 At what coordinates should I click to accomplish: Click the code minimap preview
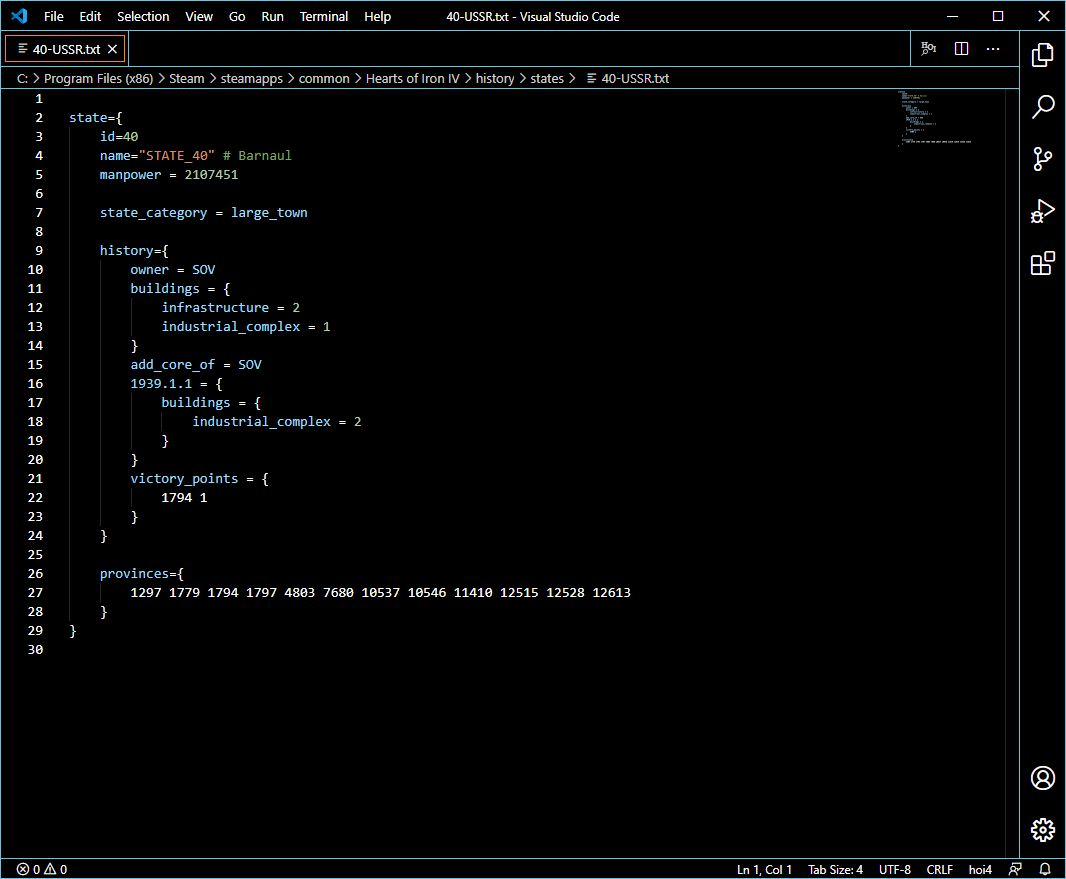(935, 118)
